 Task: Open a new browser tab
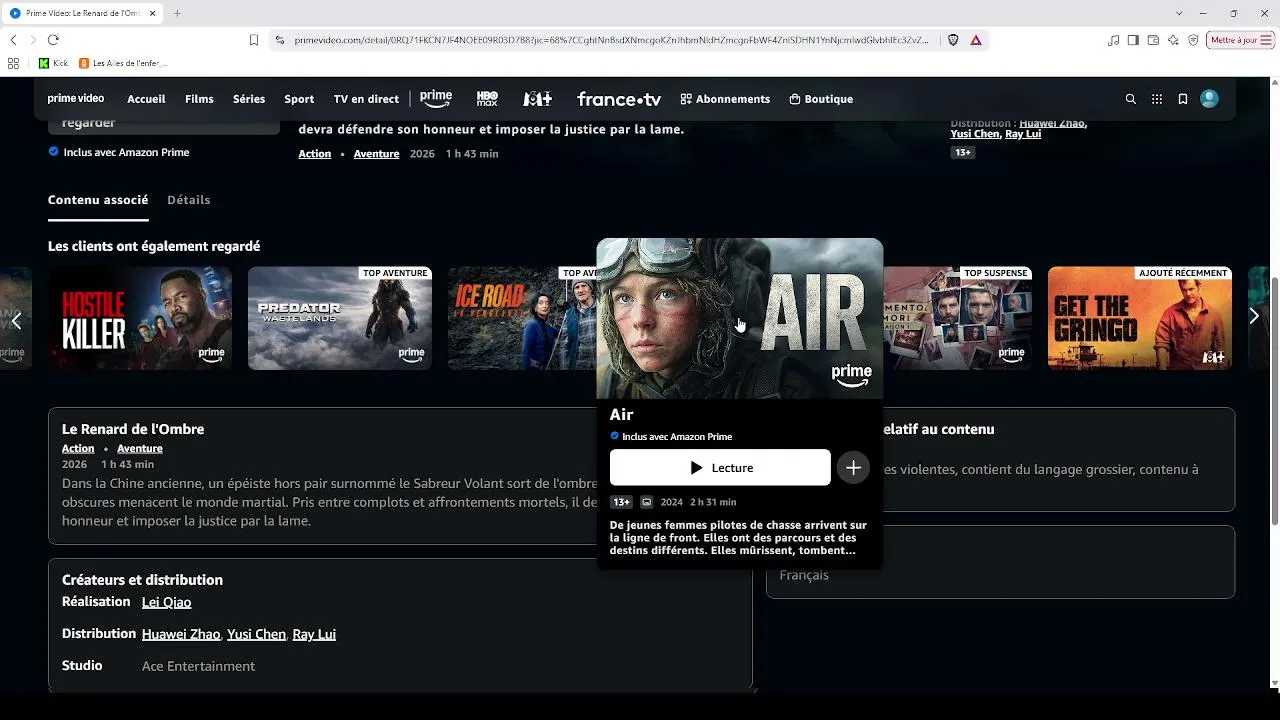click(177, 13)
